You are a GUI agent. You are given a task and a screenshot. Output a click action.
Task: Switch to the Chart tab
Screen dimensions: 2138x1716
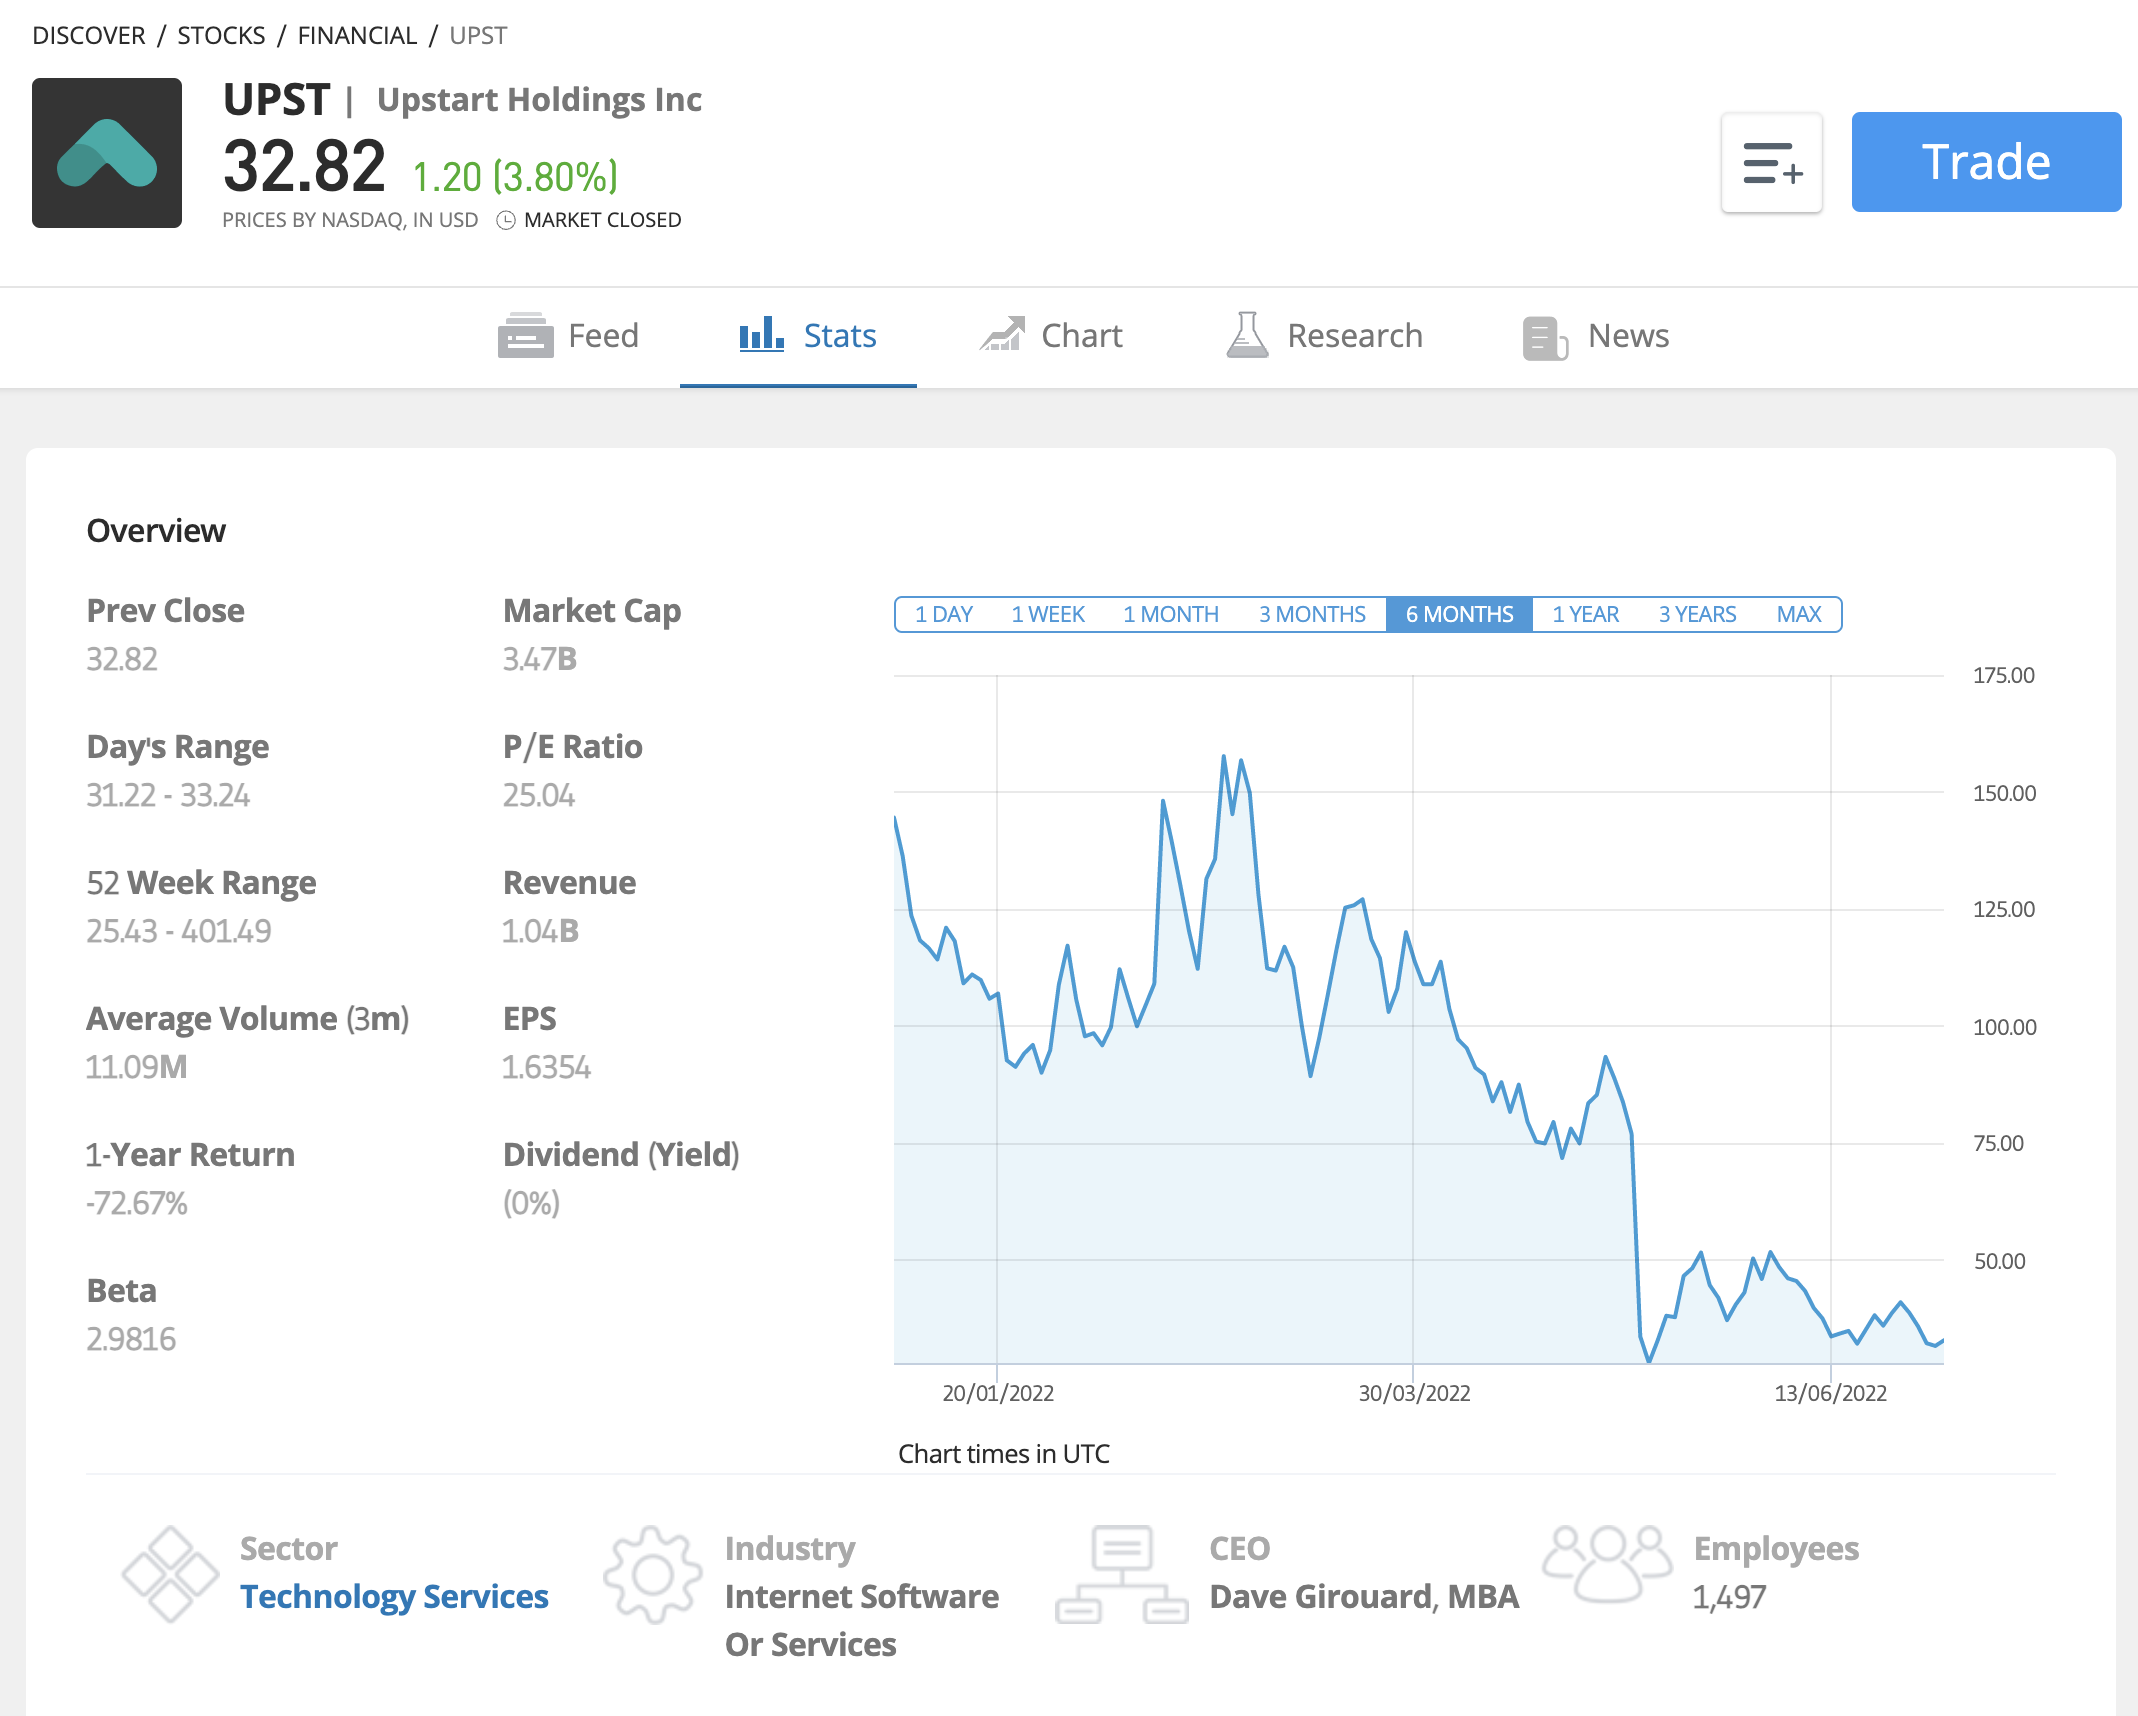[x=1051, y=336]
